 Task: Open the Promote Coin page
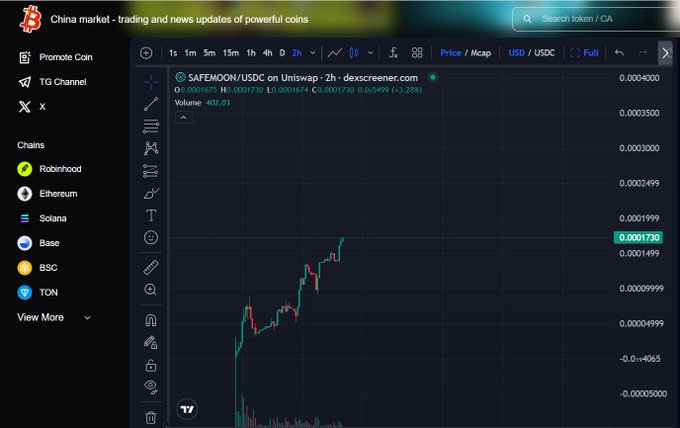pyautogui.click(x=56, y=57)
